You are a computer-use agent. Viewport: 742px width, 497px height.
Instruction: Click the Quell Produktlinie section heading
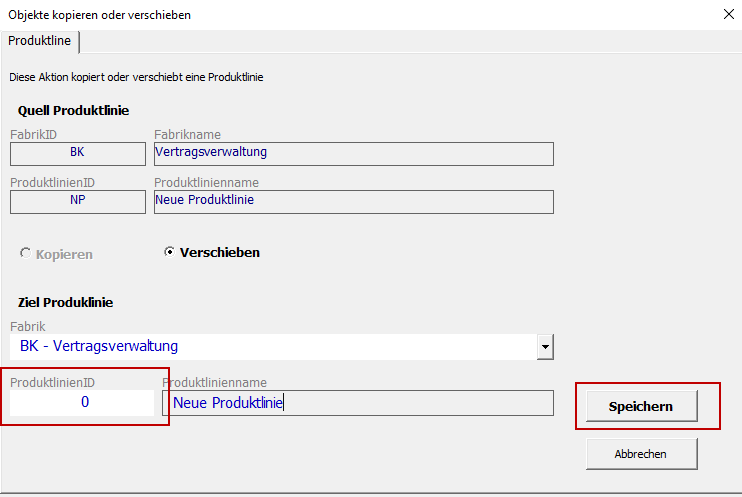click(x=73, y=111)
